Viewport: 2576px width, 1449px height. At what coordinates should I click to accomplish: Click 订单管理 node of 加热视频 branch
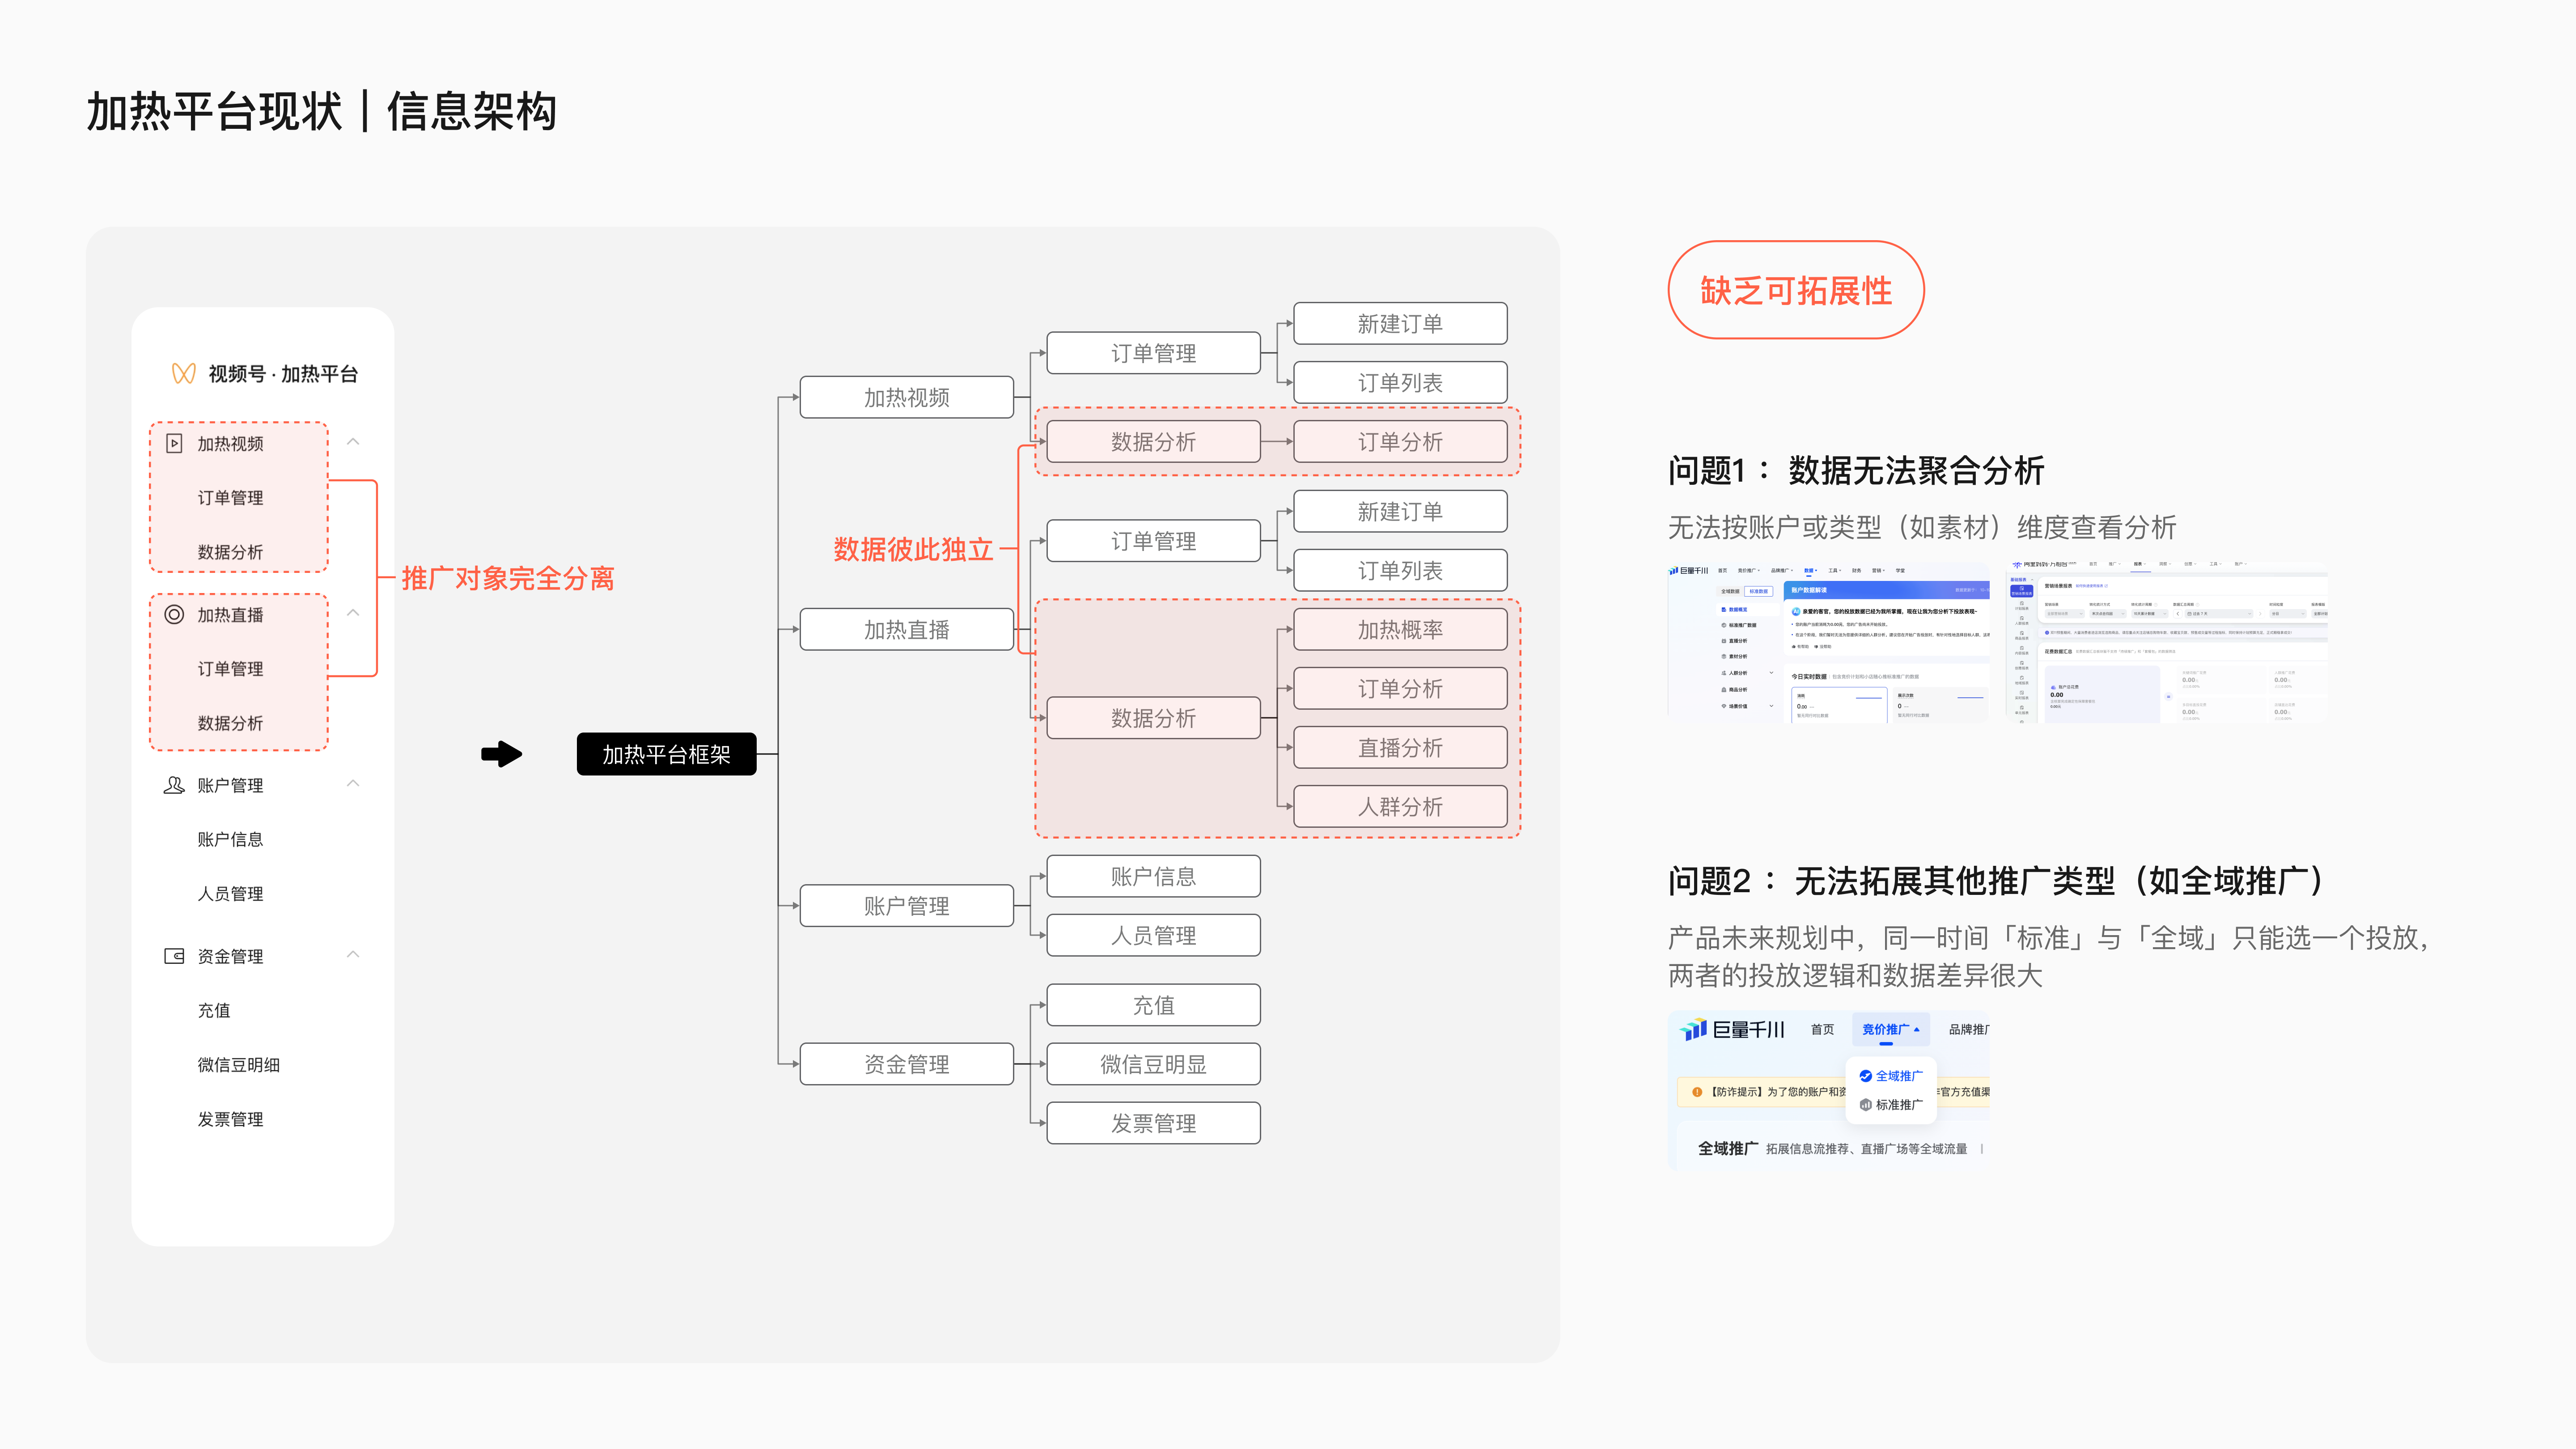coord(1153,353)
